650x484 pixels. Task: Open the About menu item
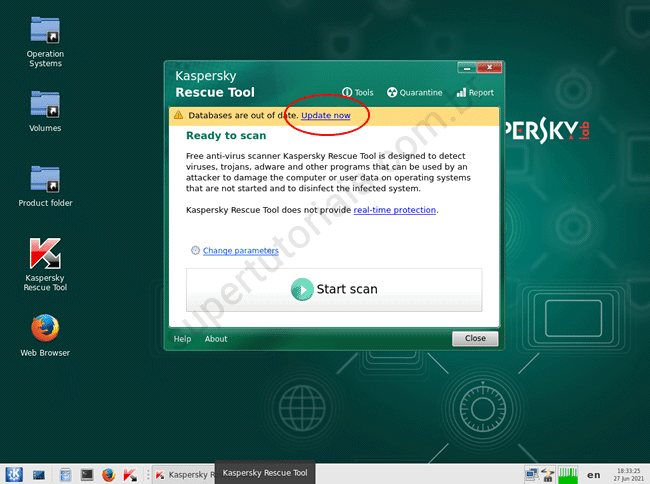[216, 339]
